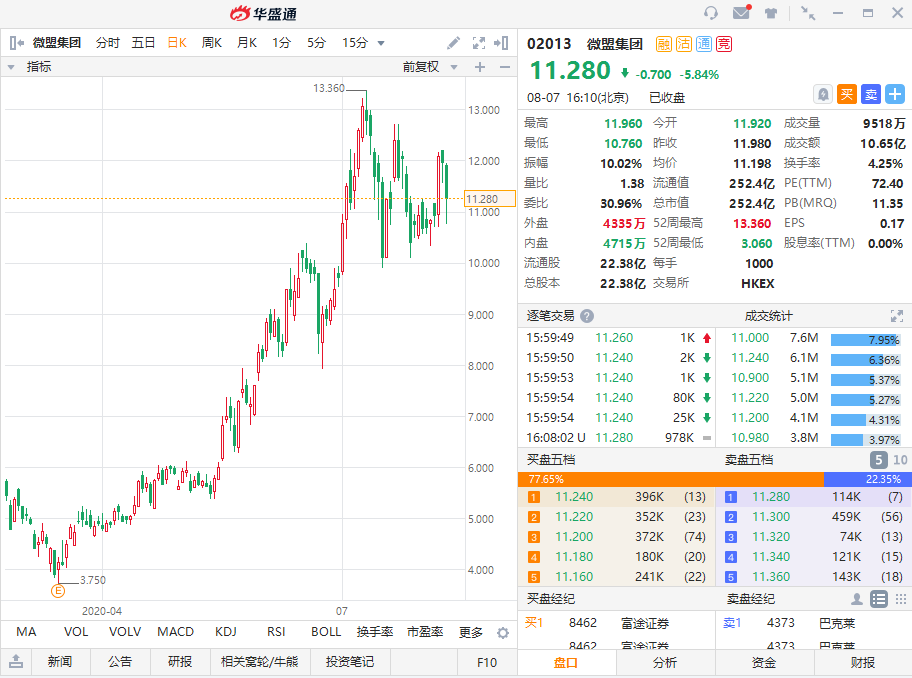The image size is (912, 678).
Task: Click the 融 margin tag icon
Action: point(664,44)
